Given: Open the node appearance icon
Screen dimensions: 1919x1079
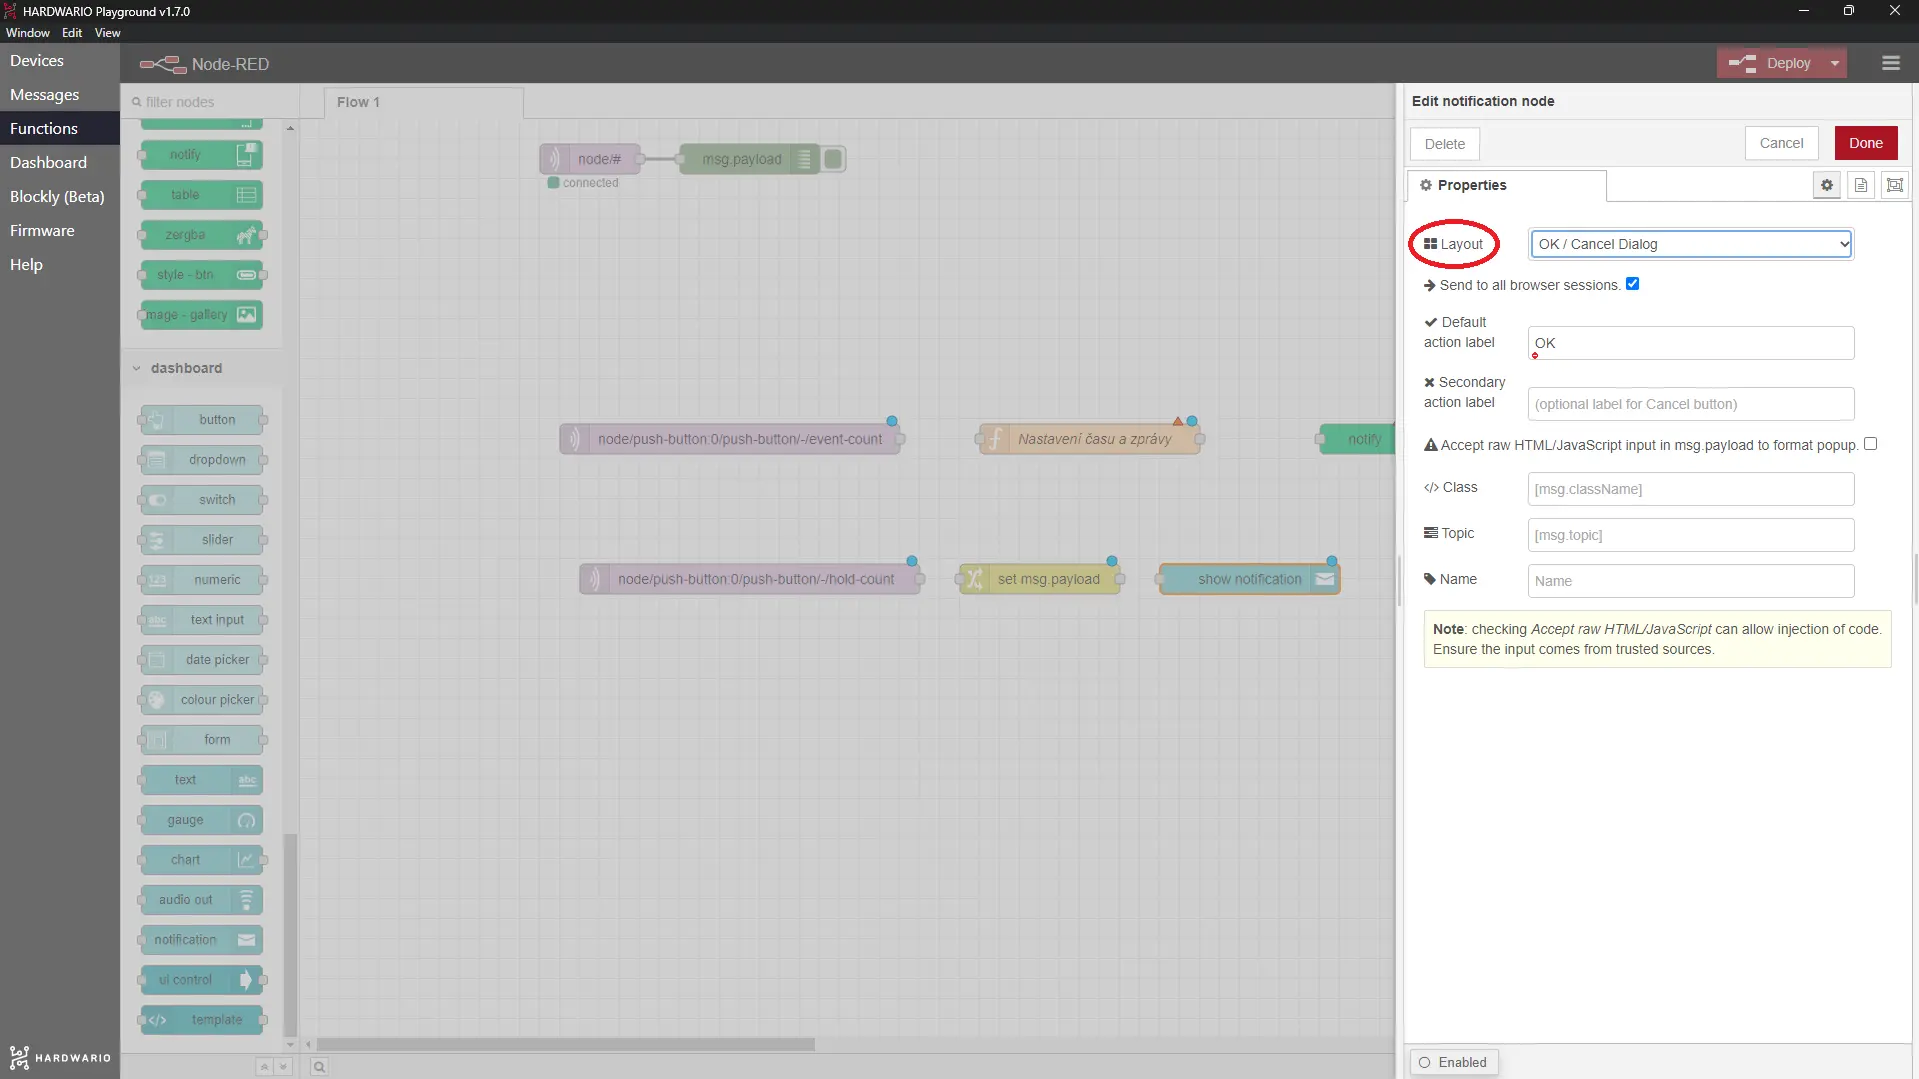Looking at the screenshot, I should [1895, 185].
